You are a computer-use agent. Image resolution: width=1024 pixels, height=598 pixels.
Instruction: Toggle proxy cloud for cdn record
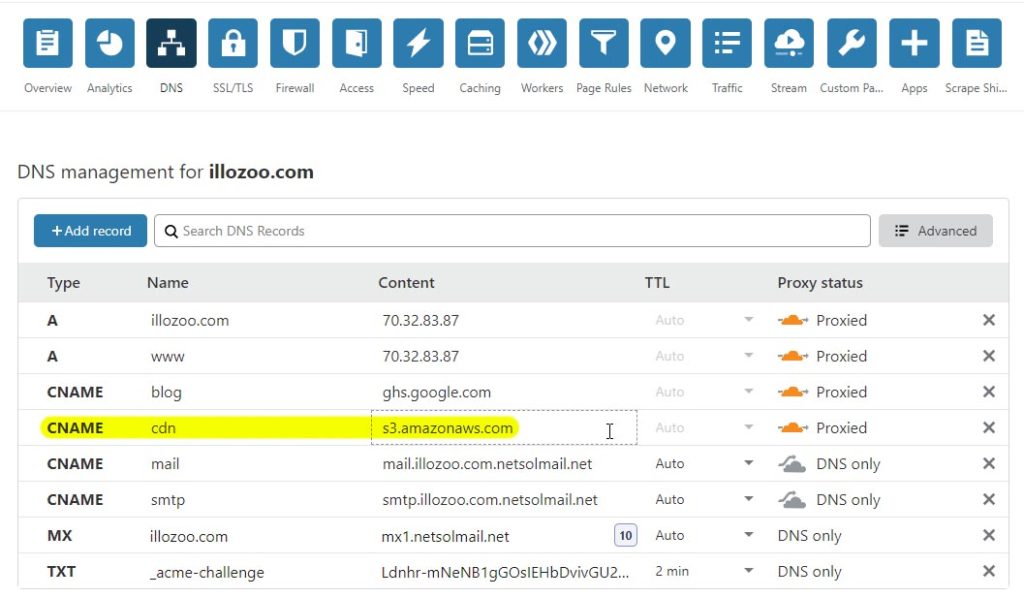(793, 428)
